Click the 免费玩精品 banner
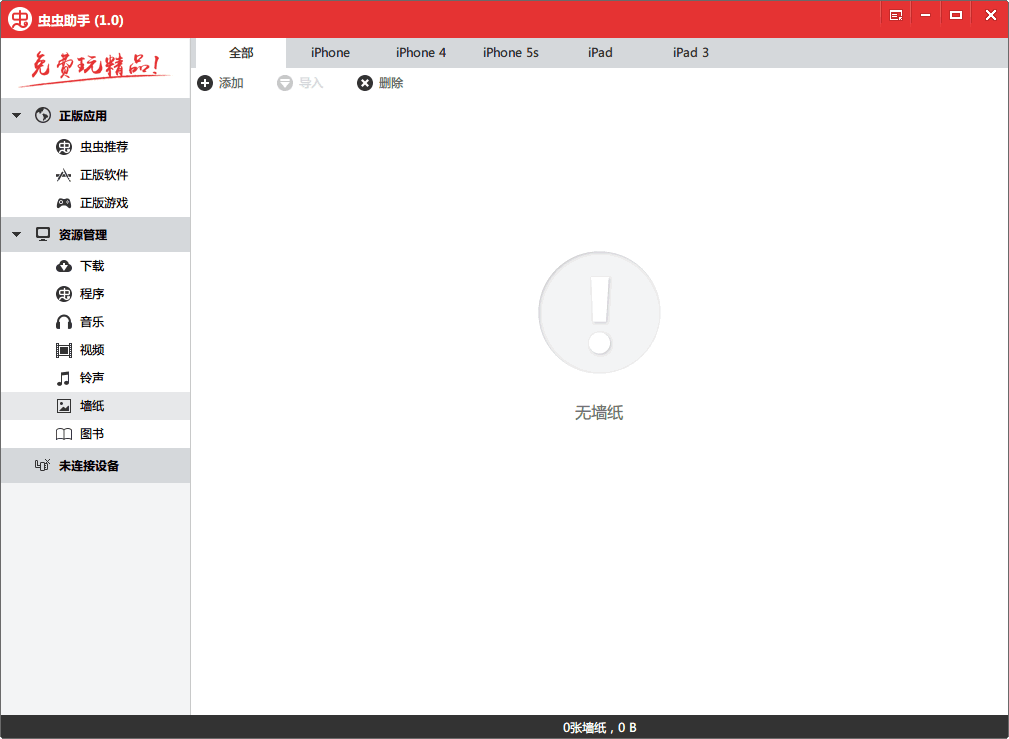 [95, 67]
